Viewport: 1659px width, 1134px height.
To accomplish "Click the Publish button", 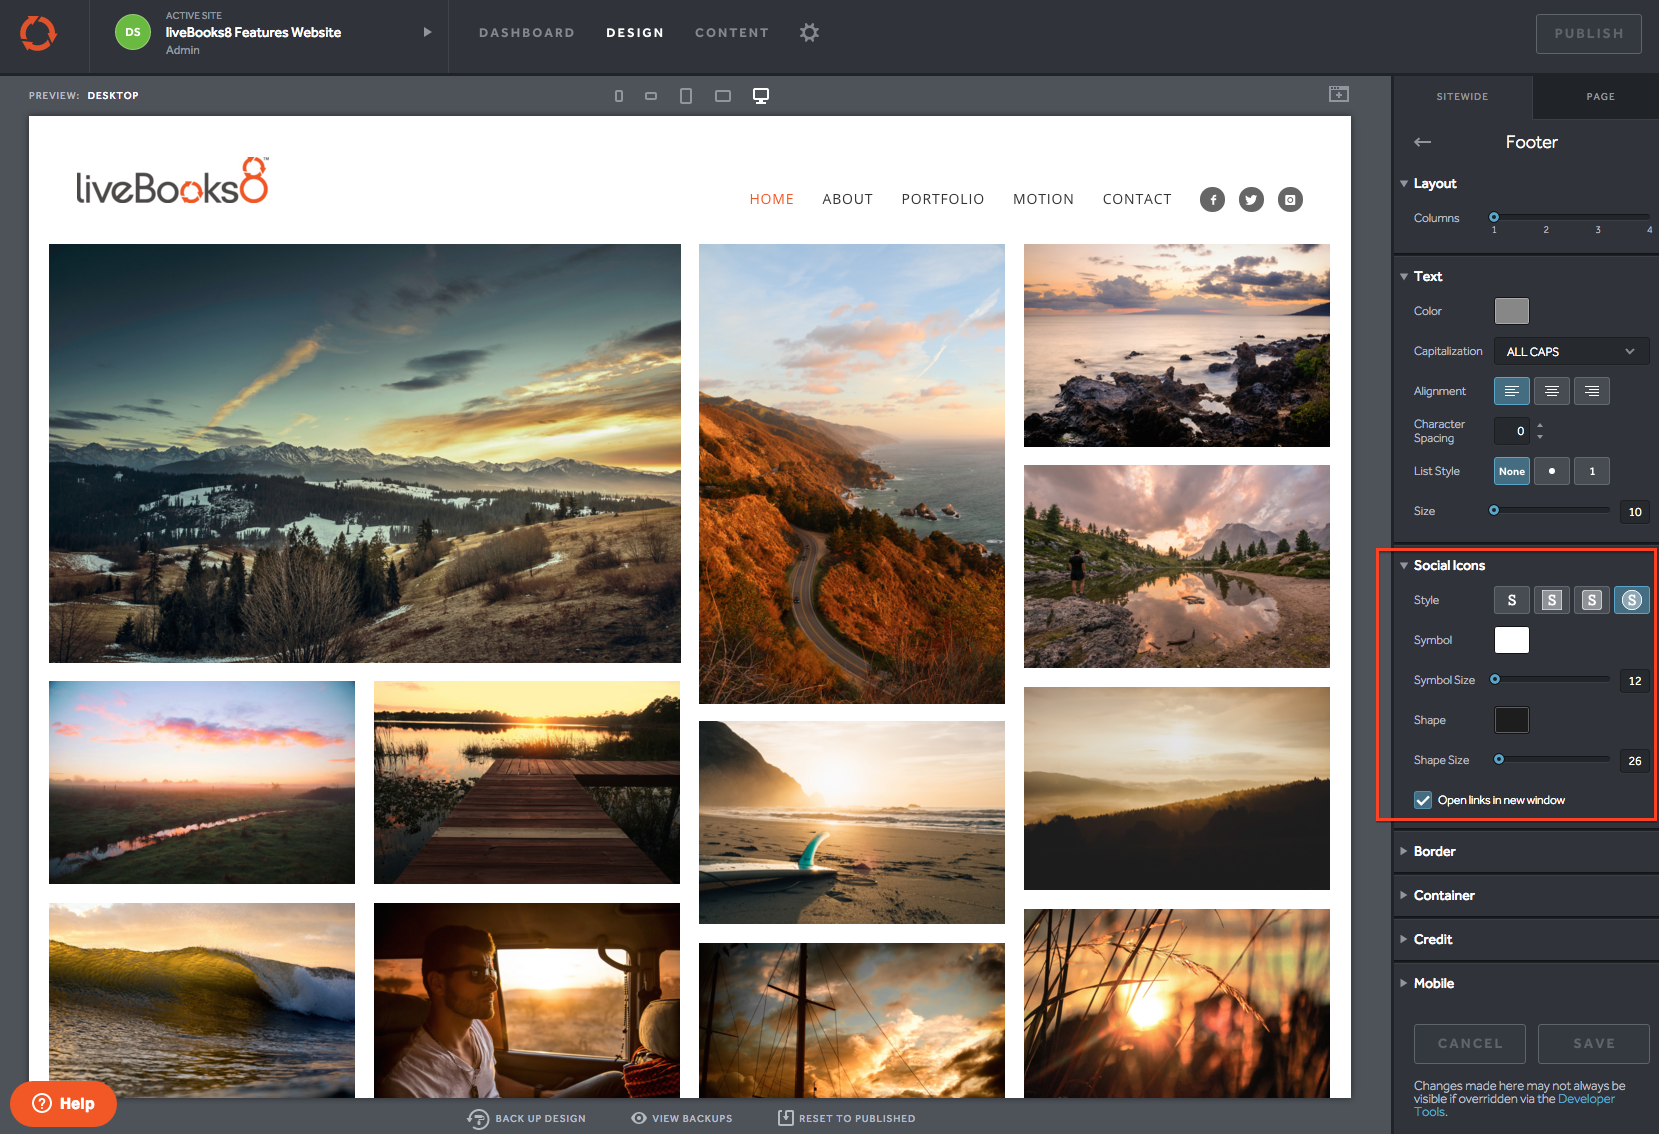I will pos(1588,34).
